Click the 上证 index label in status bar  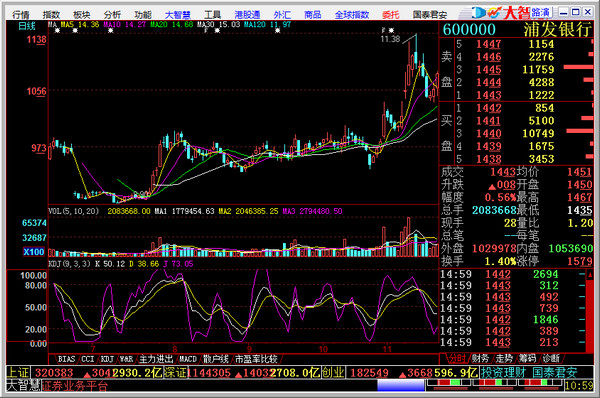(18, 373)
